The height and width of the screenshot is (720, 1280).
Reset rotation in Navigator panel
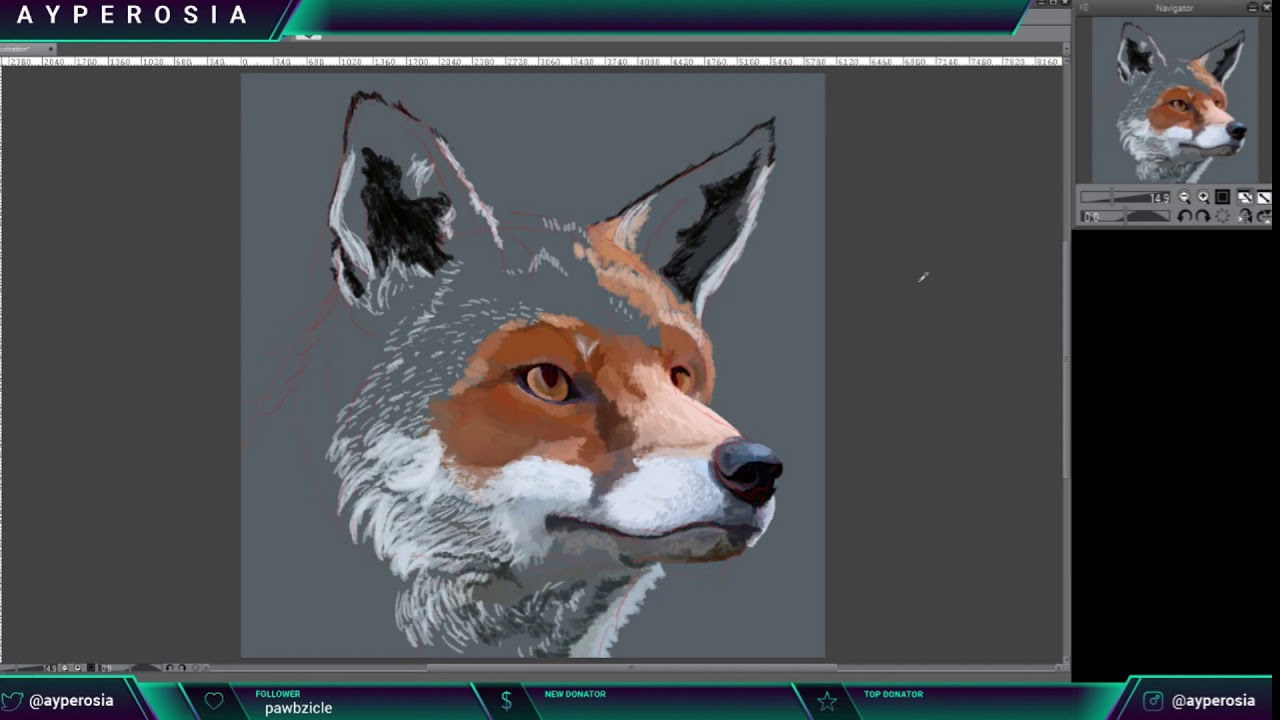click(x=1222, y=216)
